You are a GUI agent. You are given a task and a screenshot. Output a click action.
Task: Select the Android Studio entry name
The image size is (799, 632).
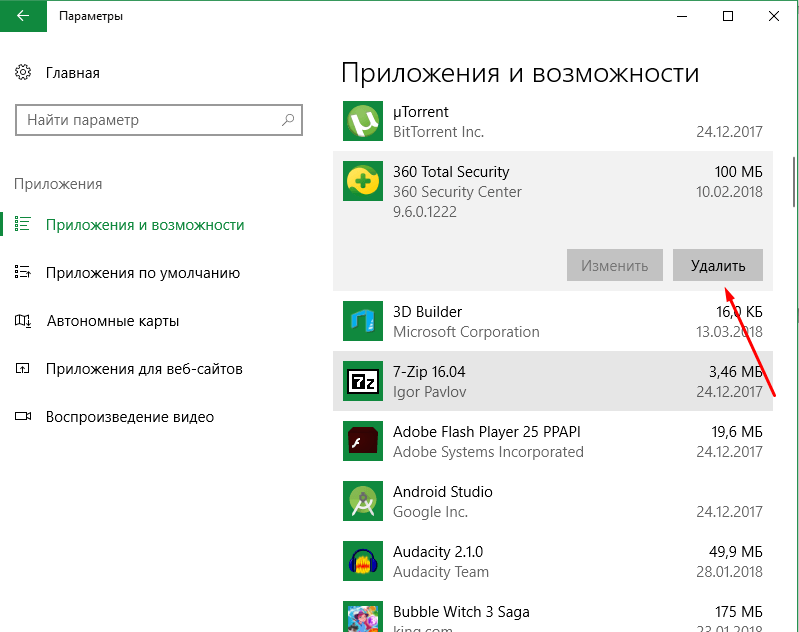point(442,492)
